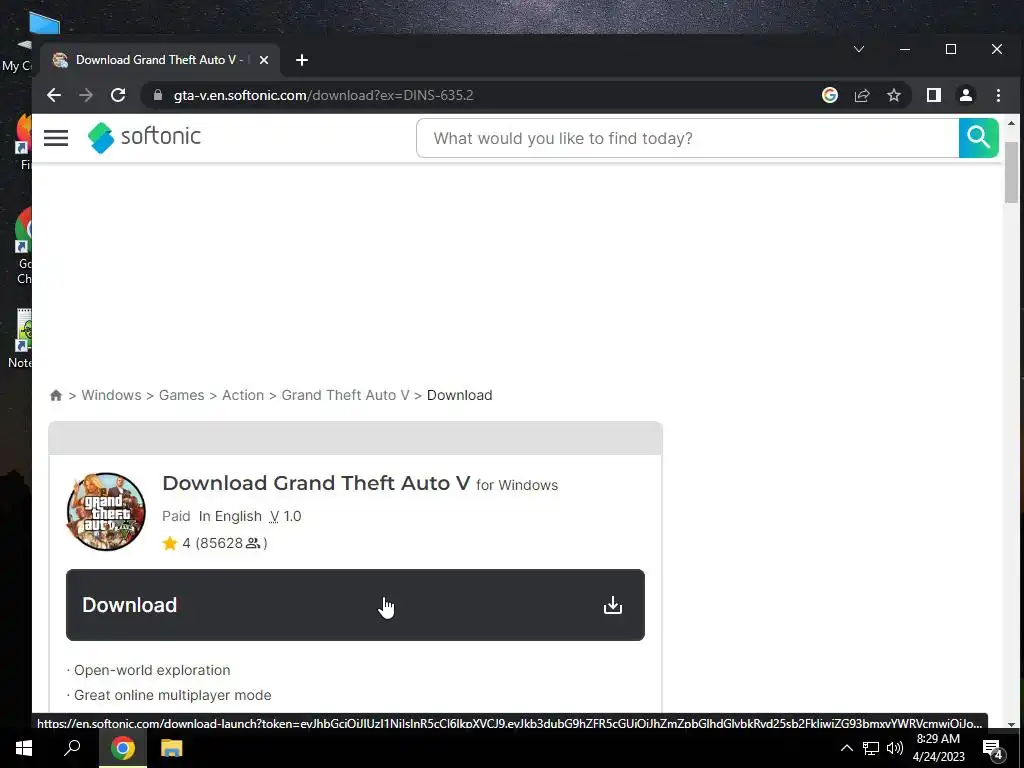
Task: Open Chrome side panel
Action: tap(934, 95)
